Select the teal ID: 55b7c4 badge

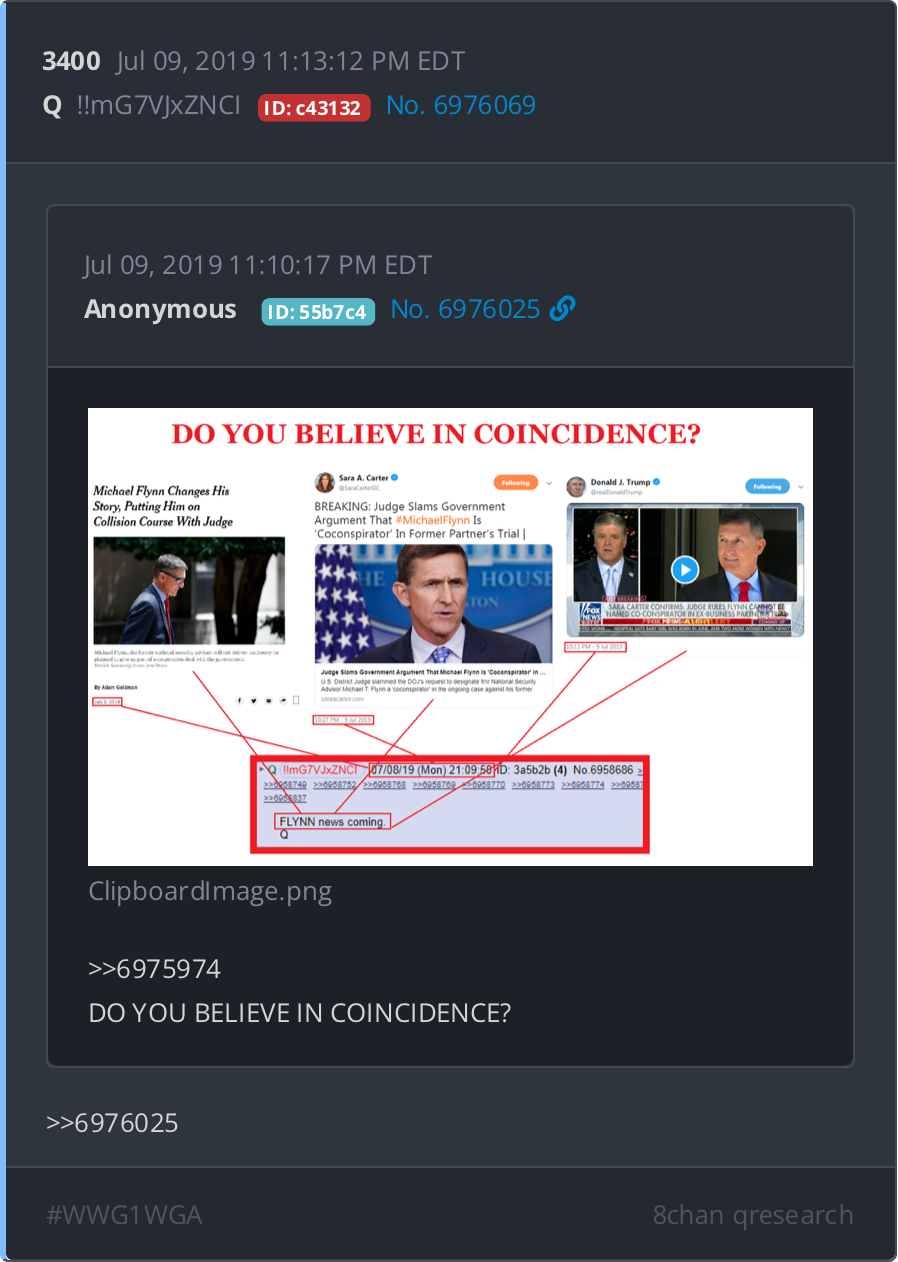[318, 312]
